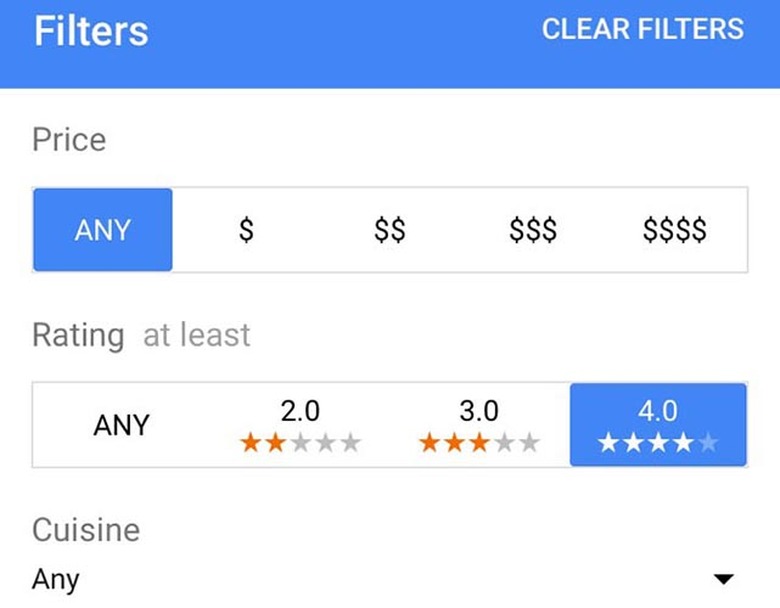Image resolution: width=780 pixels, height=608 pixels.
Task: Select ANY in the Price filter
Action: click(x=102, y=230)
